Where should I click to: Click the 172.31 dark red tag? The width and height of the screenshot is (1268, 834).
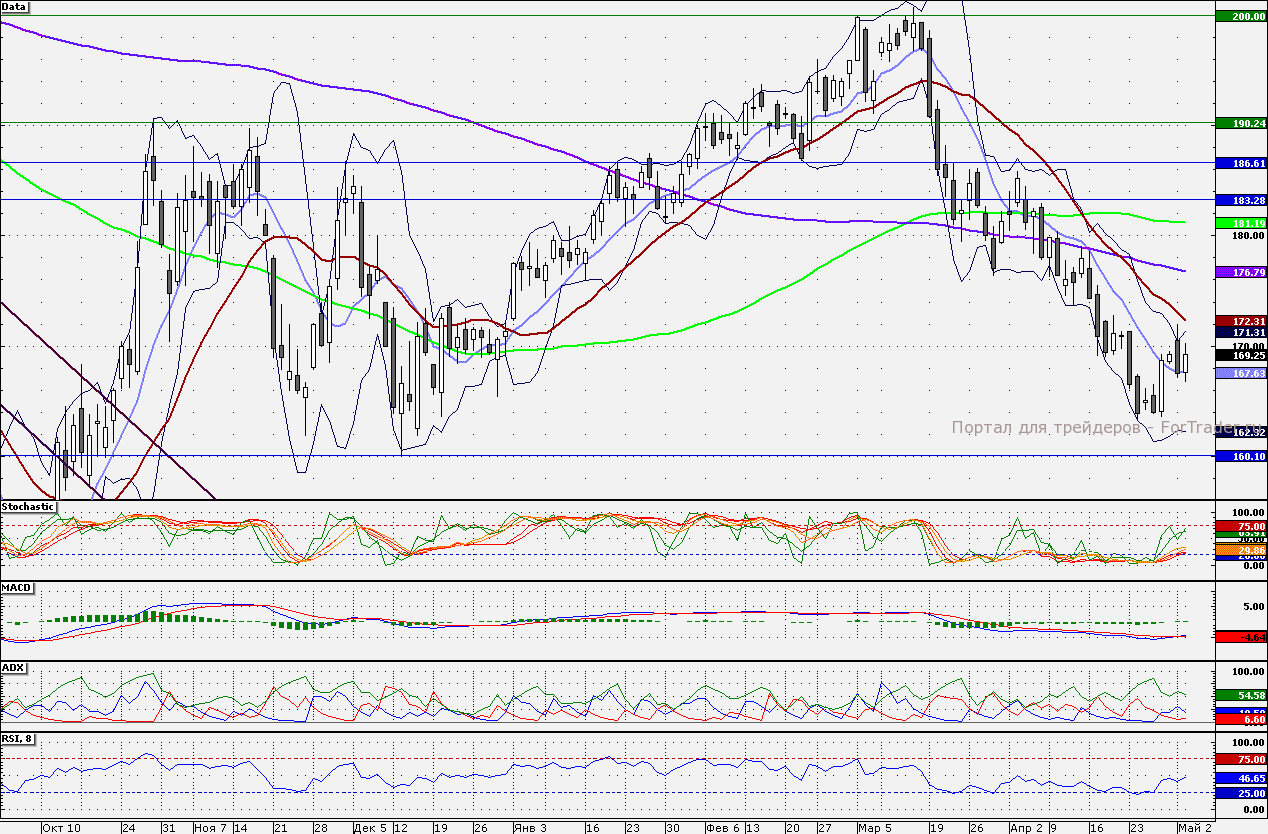1240,320
